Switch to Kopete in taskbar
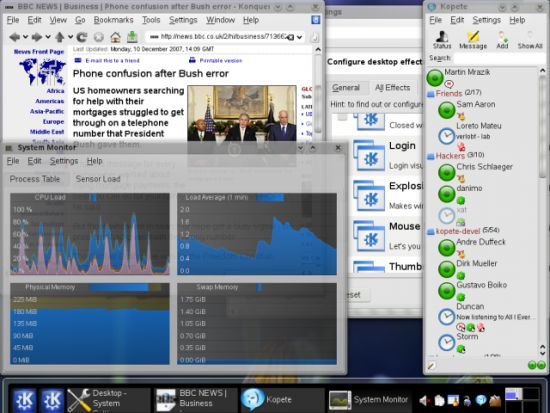The image size is (550, 413). point(282,399)
